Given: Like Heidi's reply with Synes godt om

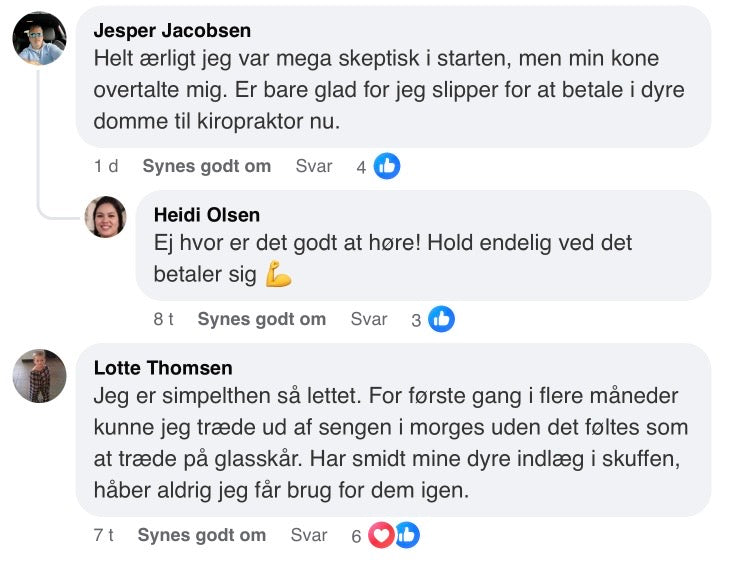Looking at the screenshot, I should click(x=261, y=319).
